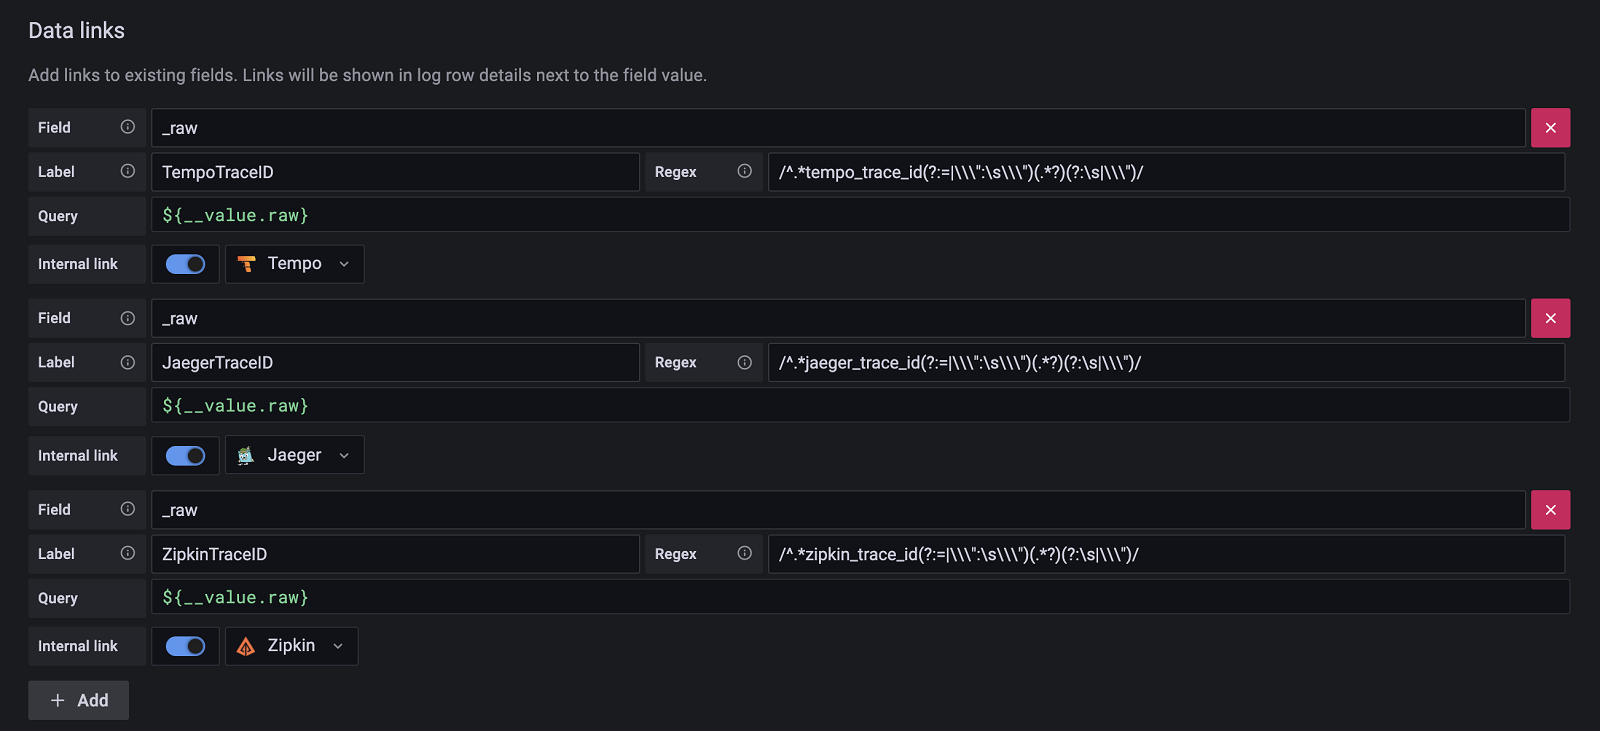Viewport: 1600px width, 731px height.
Task: Show info for the JaegerTraceID Label
Action: pos(128,362)
